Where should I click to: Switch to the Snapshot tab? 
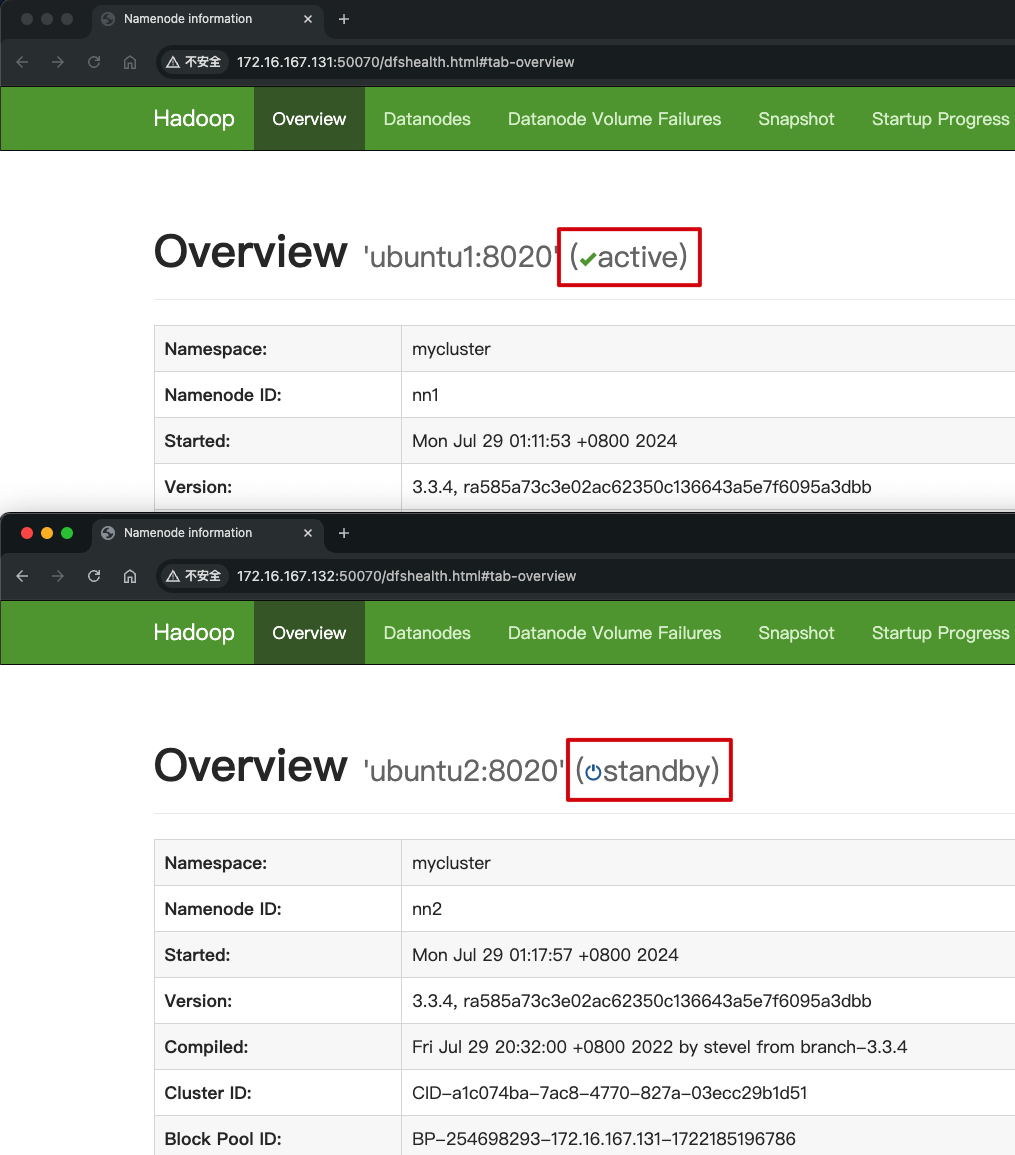796,118
